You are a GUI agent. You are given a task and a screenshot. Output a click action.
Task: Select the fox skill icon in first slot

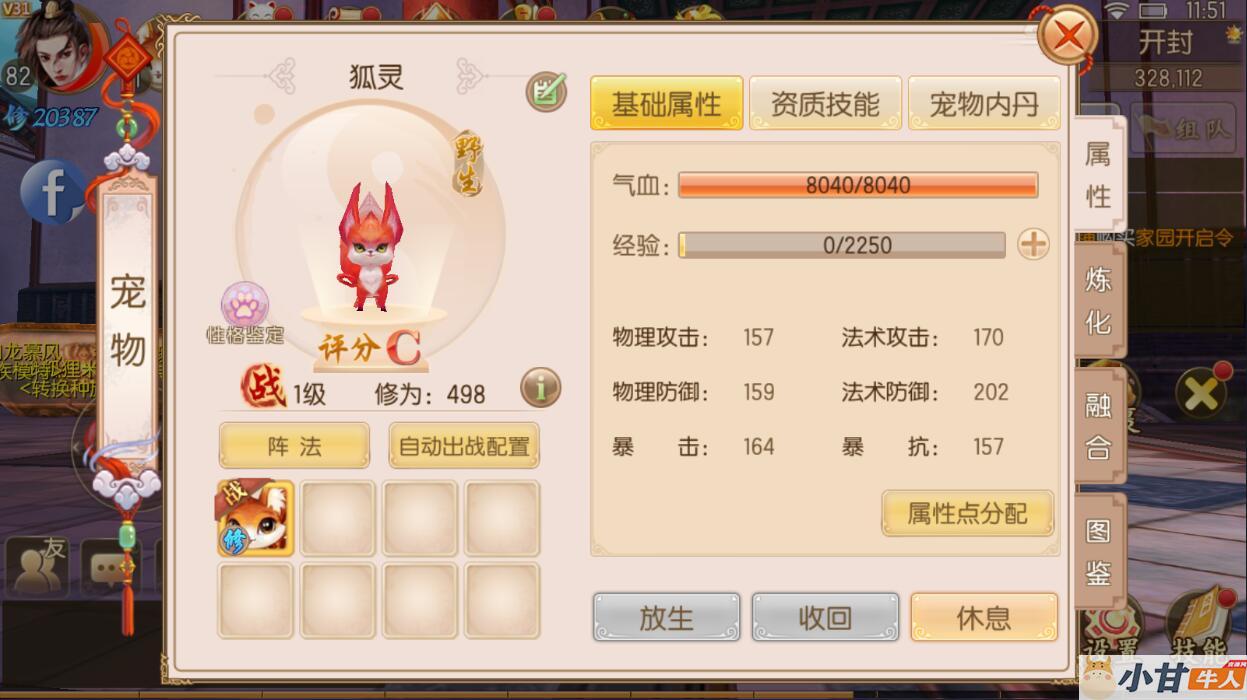[x=255, y=517]
